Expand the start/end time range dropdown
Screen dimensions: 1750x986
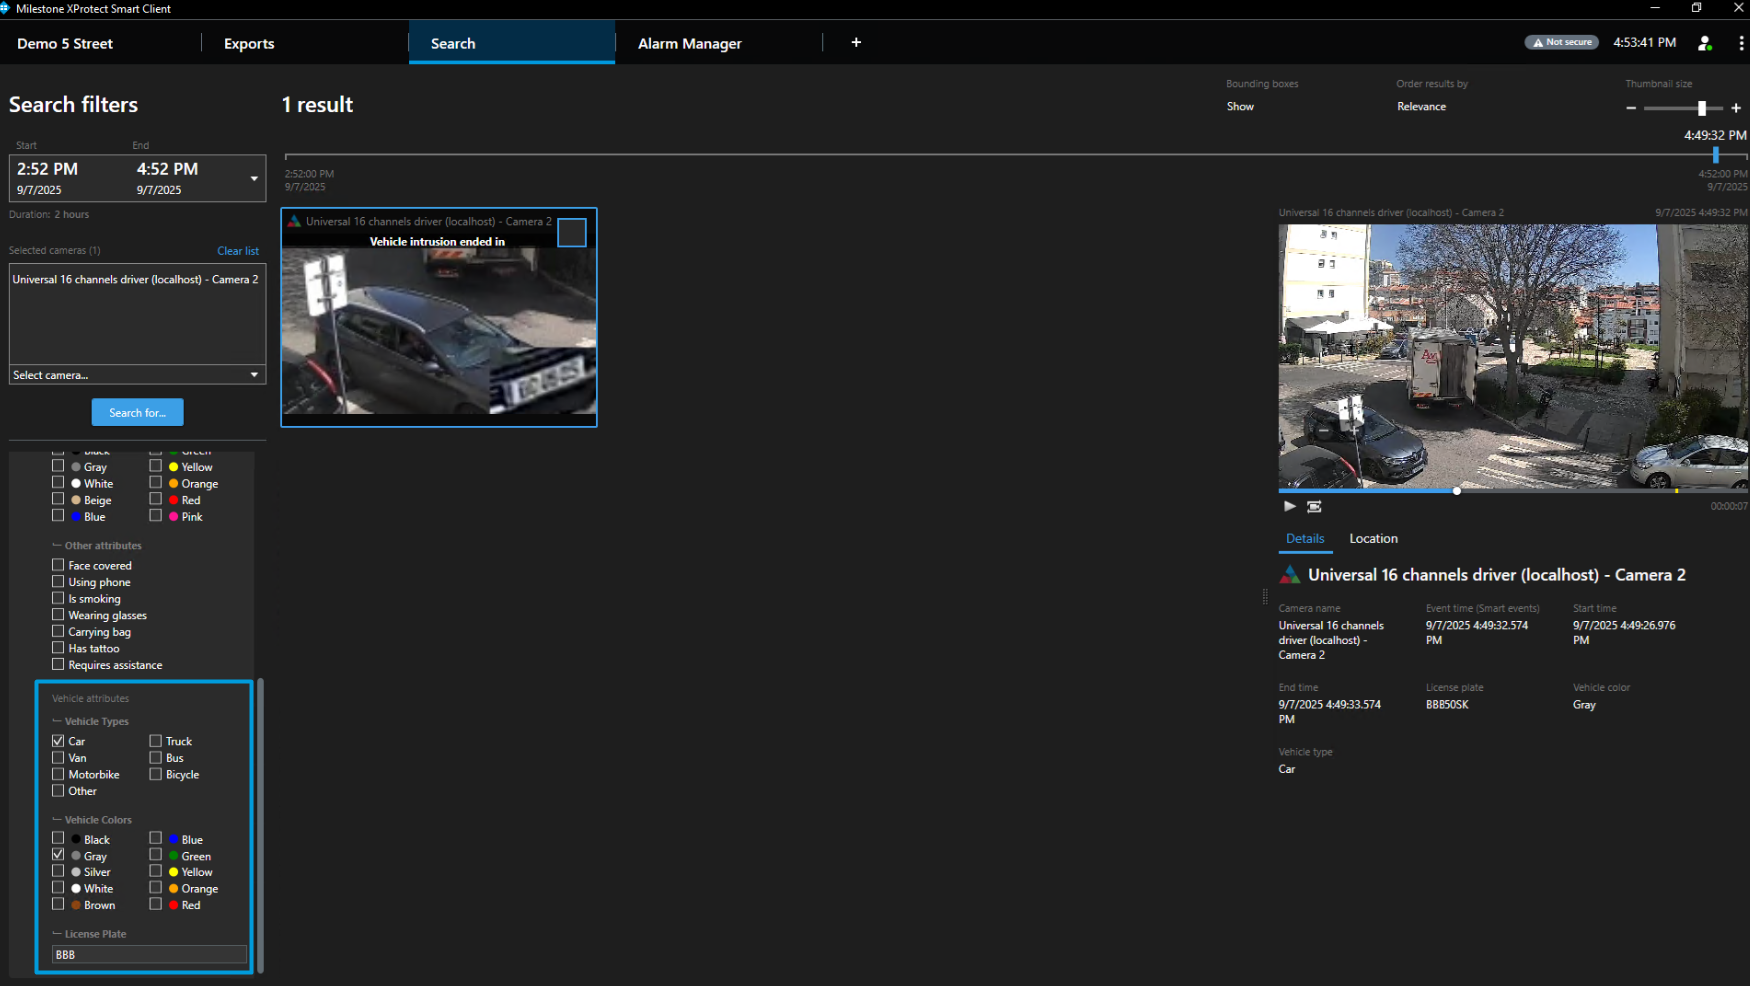point(254,179)
